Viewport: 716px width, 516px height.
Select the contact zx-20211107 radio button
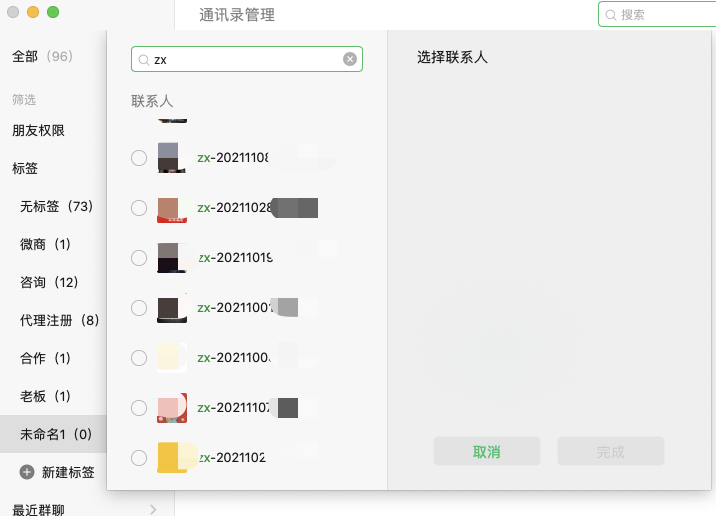pyautogui.click(x=139, y=408)
